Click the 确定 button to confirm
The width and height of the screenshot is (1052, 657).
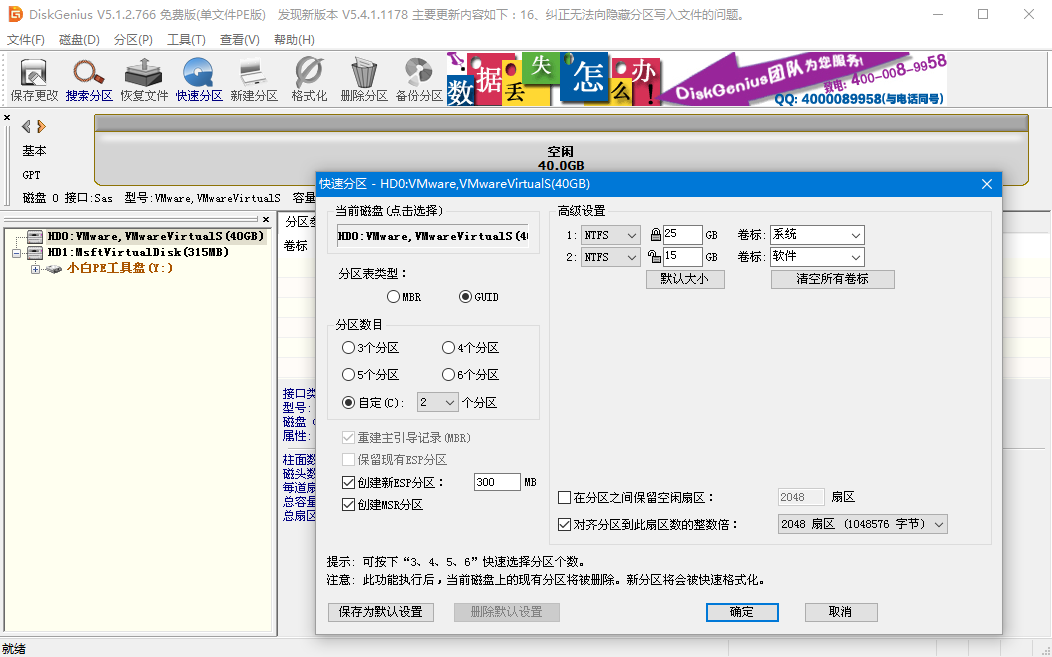741,612
